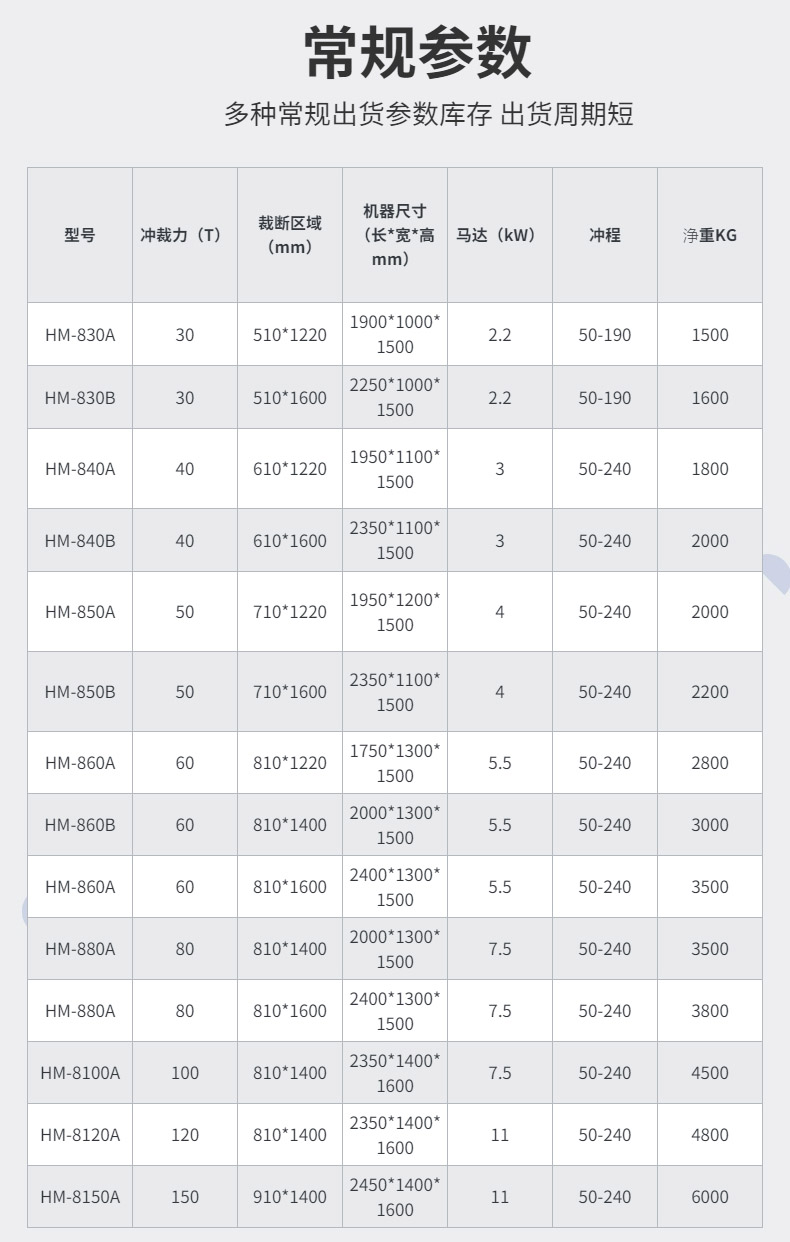
Task: Click the 裁断区域（mm） header cell
Action: 290,235
